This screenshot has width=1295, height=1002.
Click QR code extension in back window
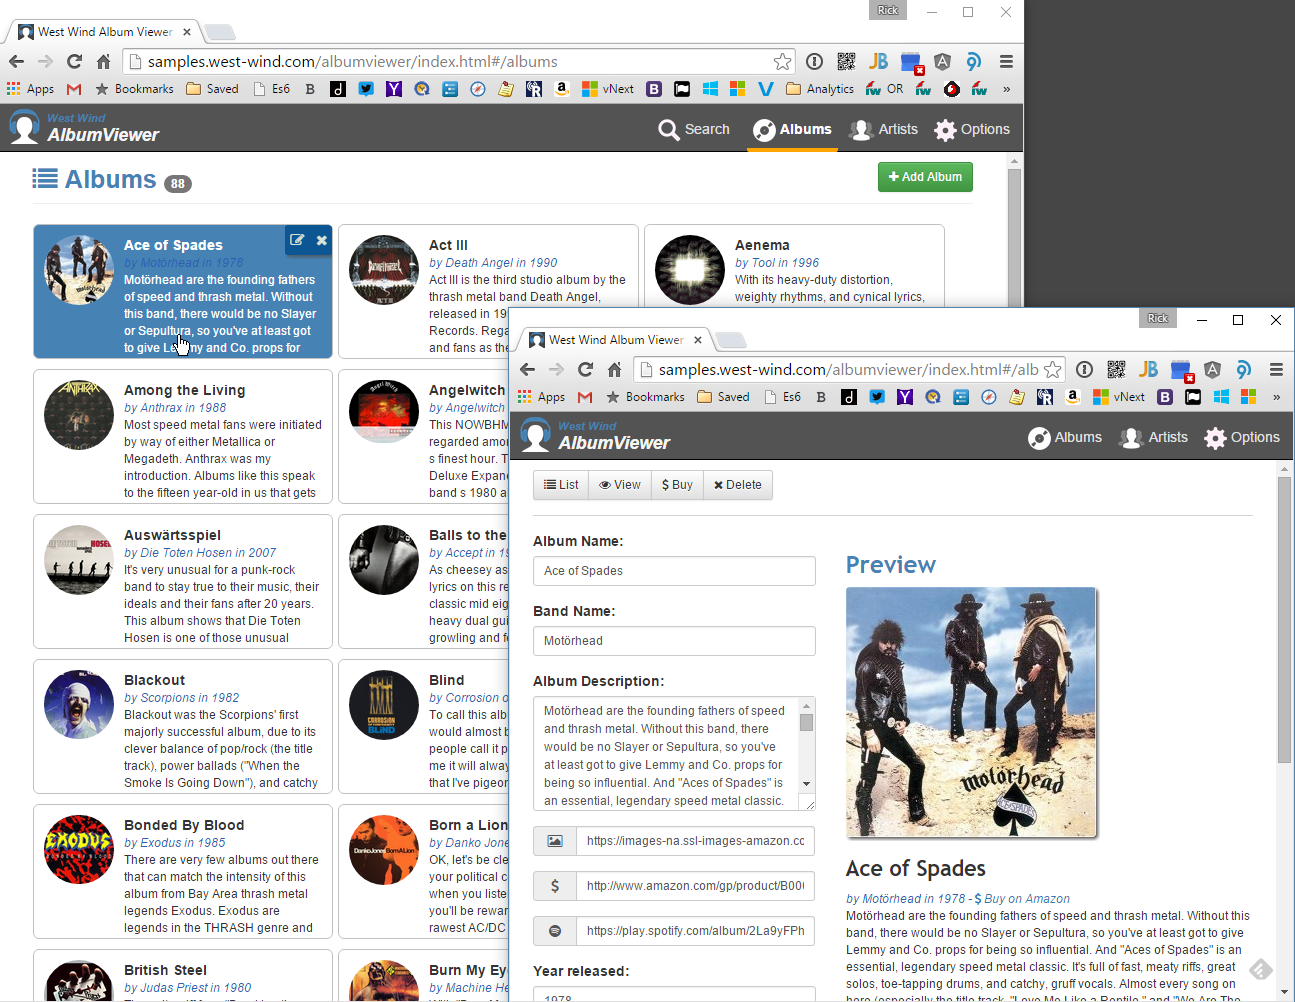tap(846, 62)
